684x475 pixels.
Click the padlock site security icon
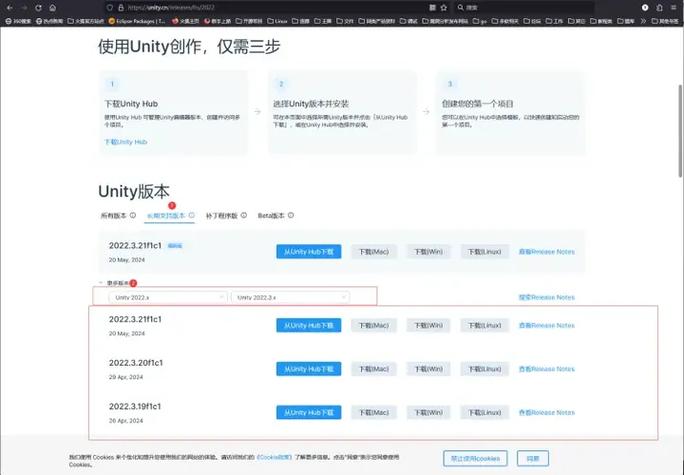pyautogui.click(x=121, y=7)
